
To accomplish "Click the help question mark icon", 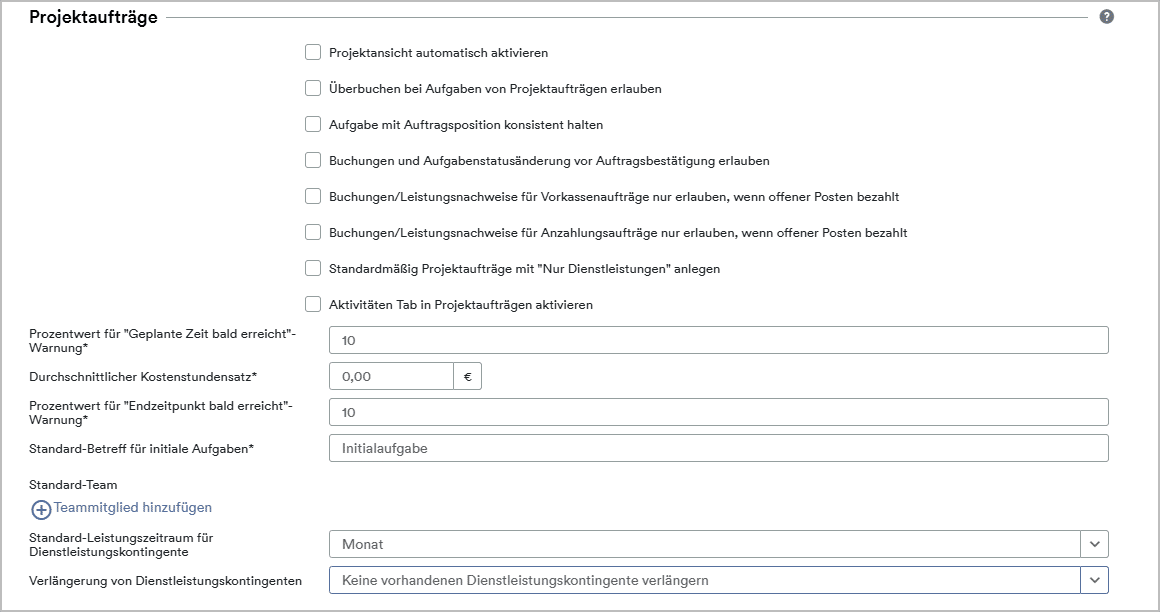I will [1106, 17].
